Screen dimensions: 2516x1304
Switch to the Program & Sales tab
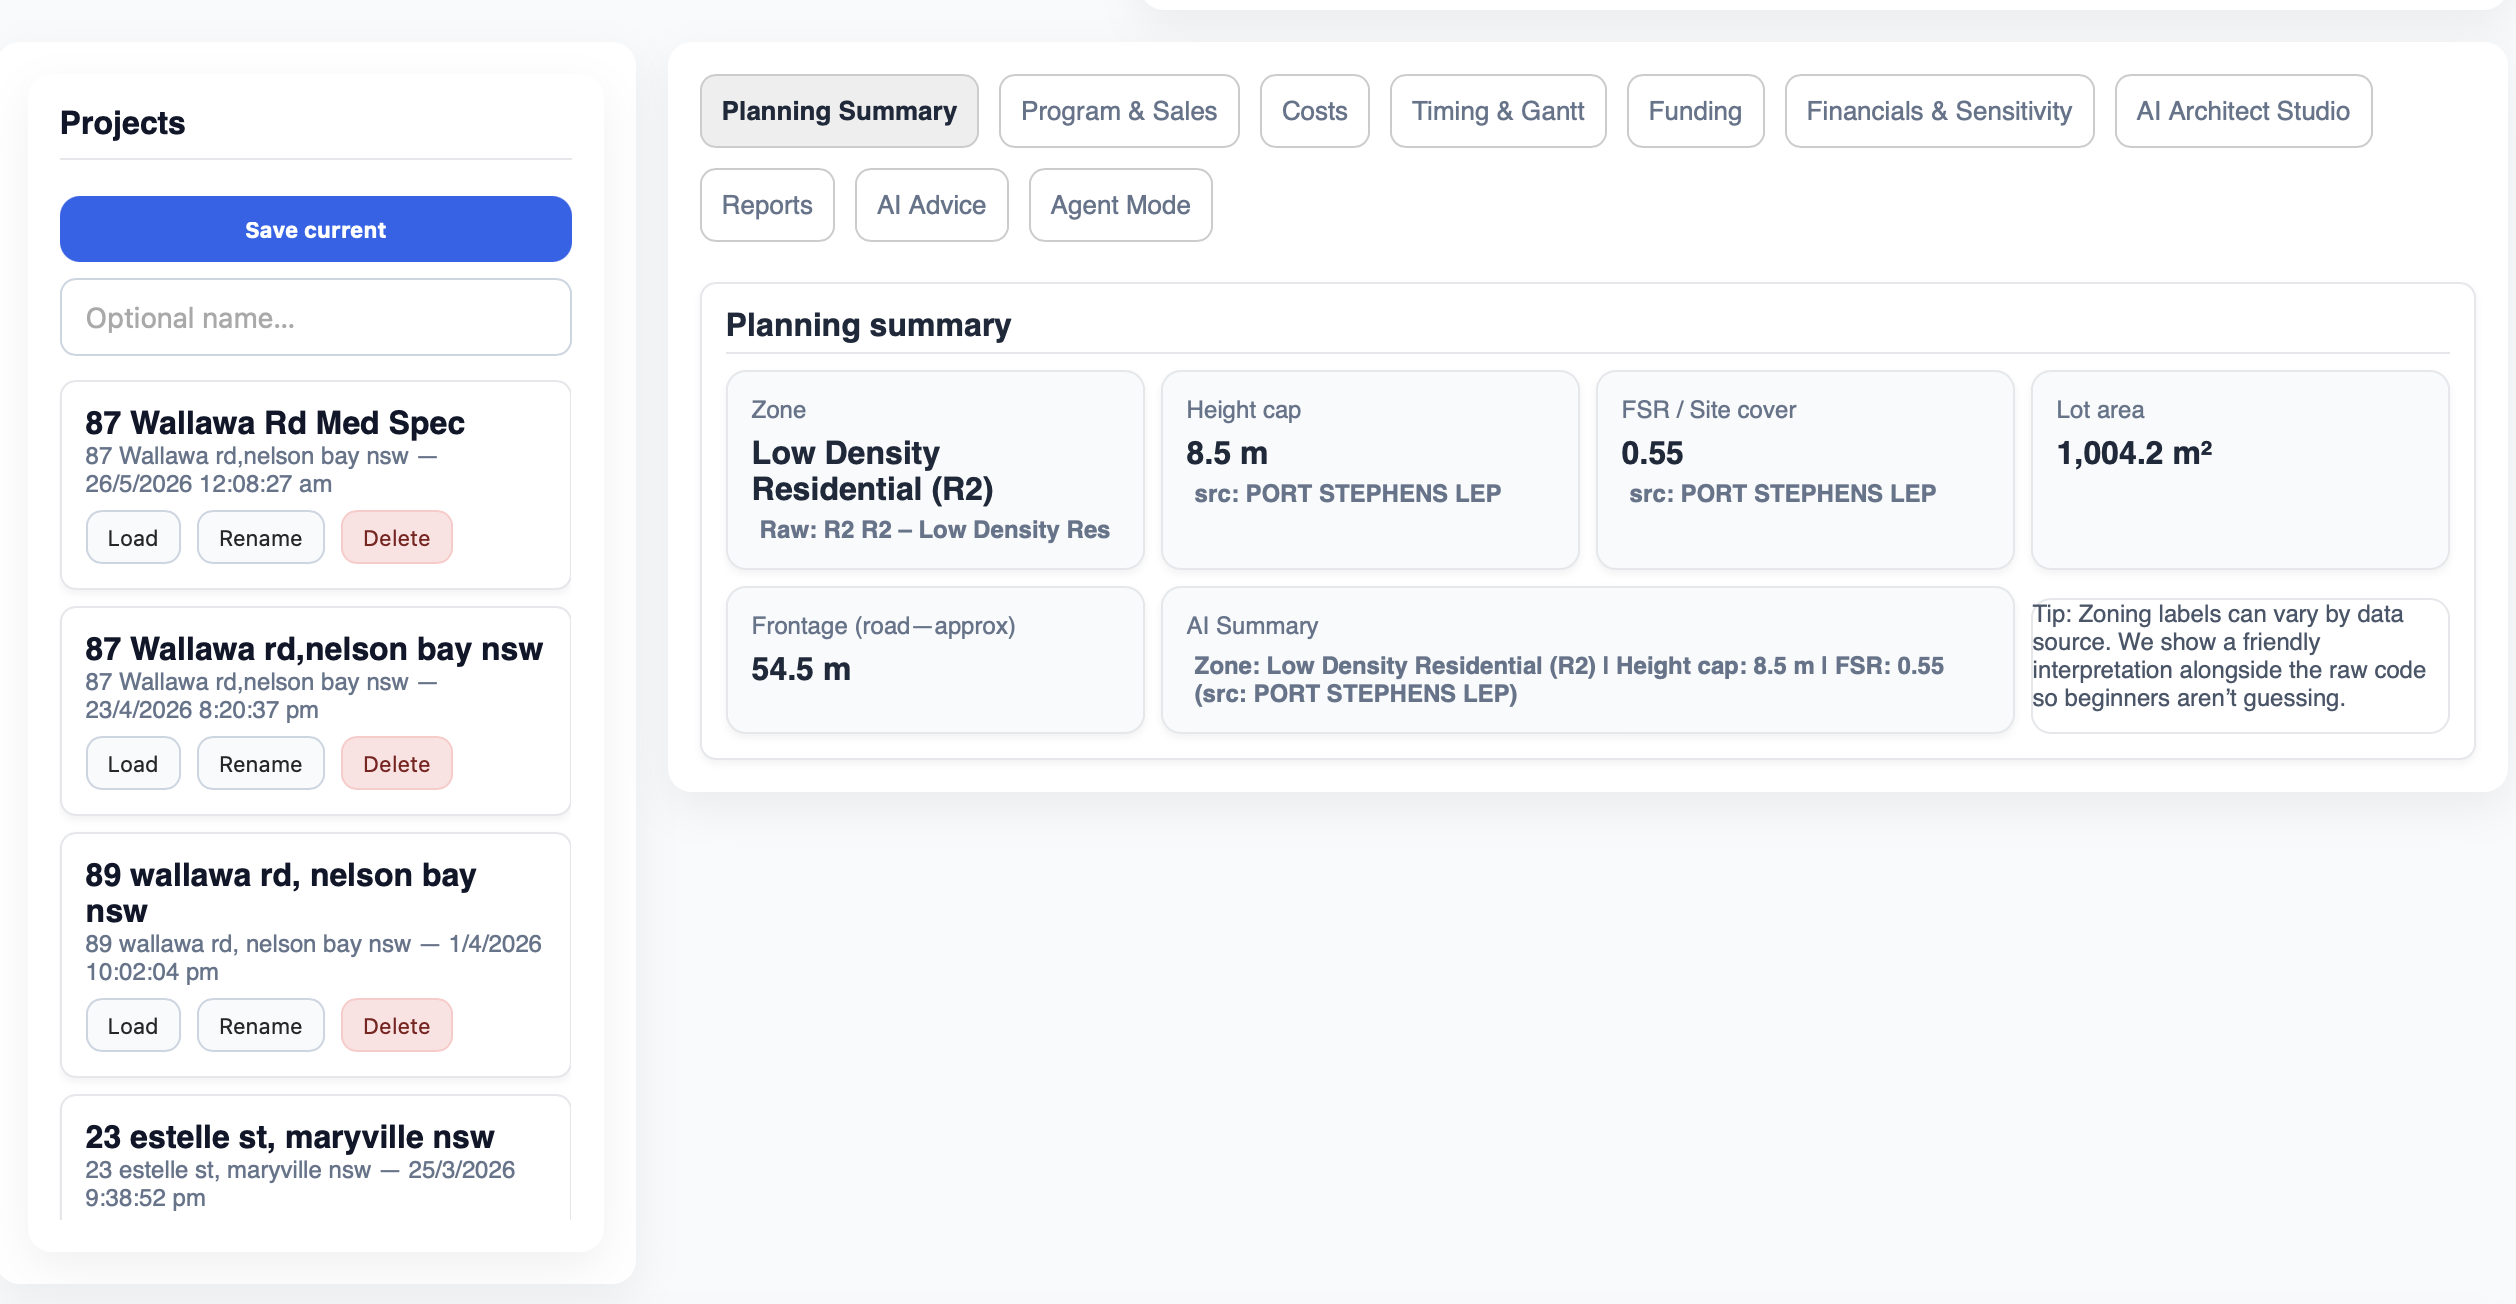[x=1119, y=111]
